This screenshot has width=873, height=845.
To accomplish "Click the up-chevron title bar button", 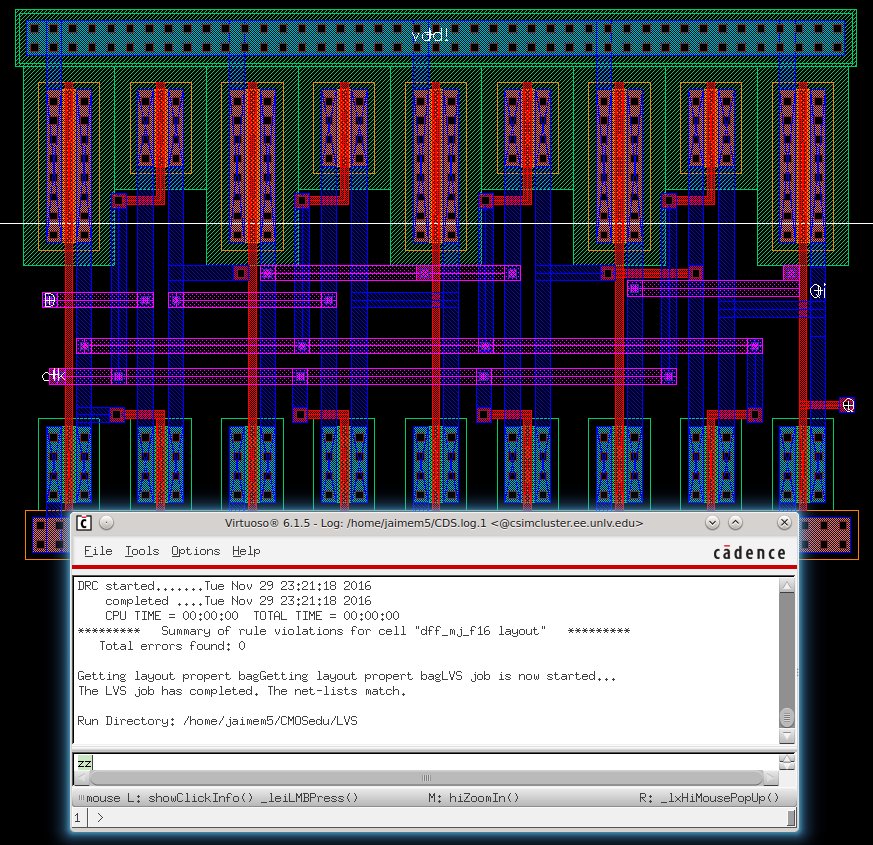I will (x=735, y=523).
